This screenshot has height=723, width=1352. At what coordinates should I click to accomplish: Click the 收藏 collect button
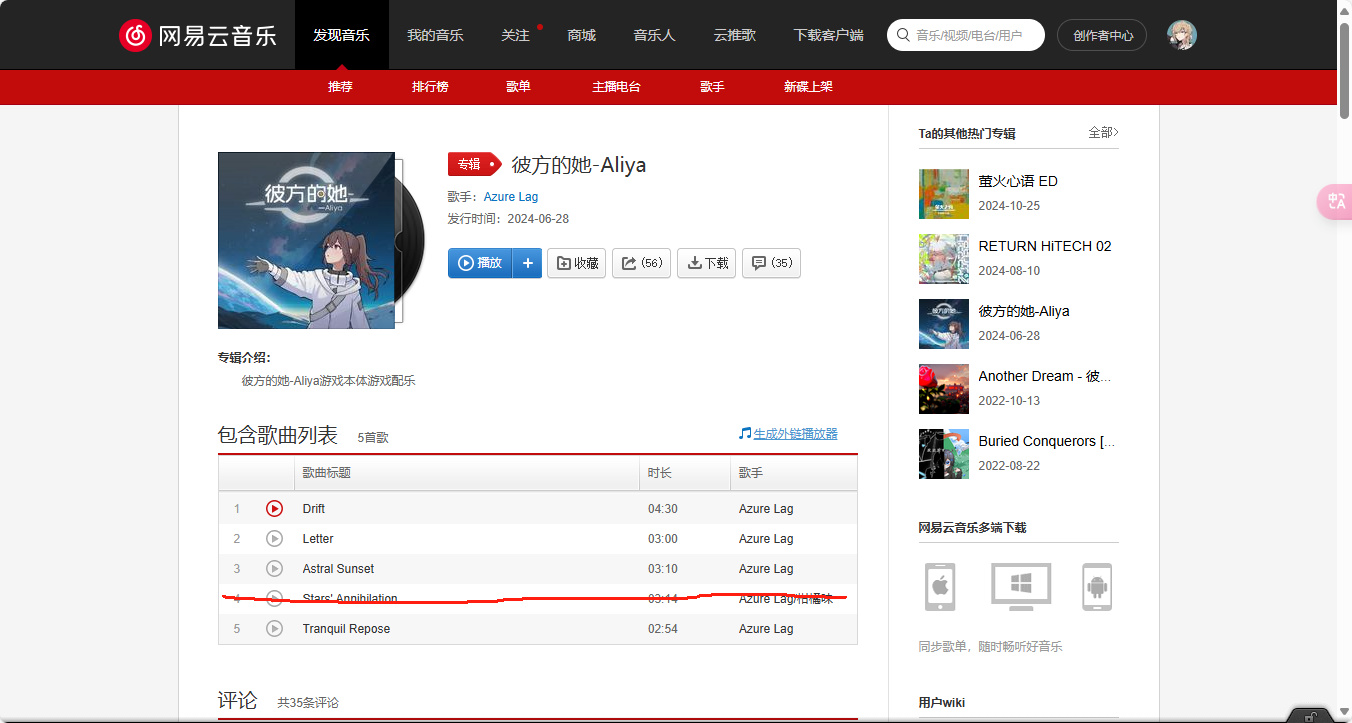coord(577,263)
